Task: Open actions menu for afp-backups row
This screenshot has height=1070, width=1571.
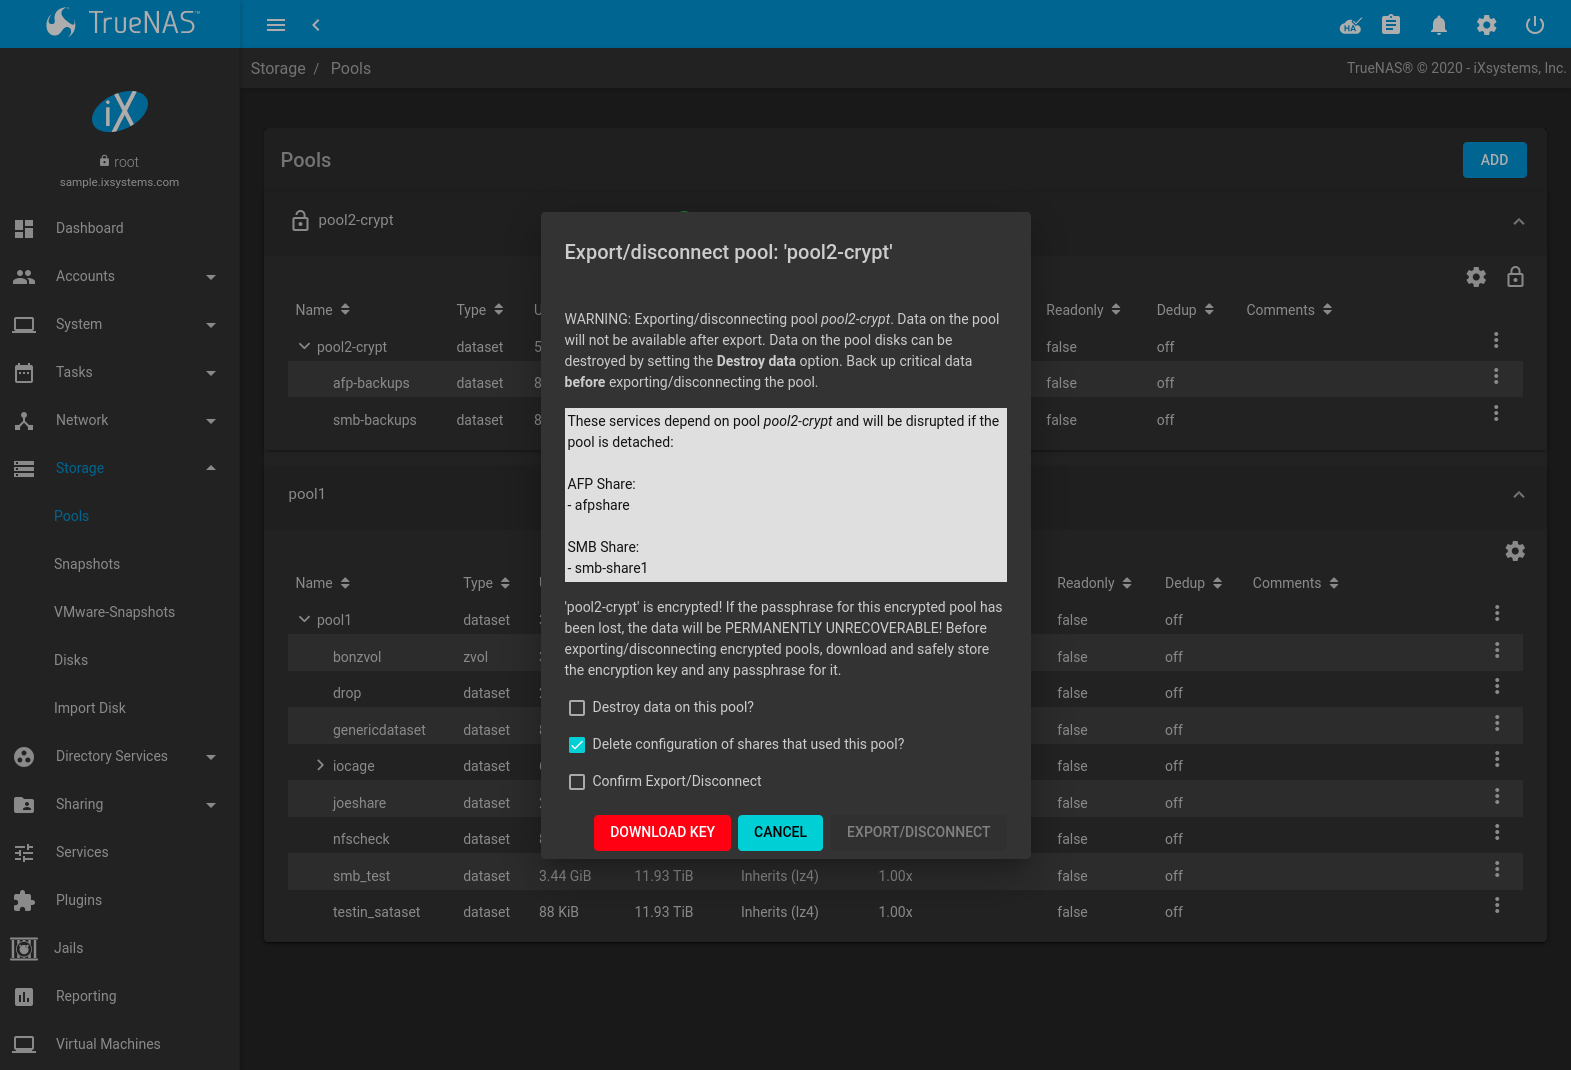Action: coord(1496,376)
